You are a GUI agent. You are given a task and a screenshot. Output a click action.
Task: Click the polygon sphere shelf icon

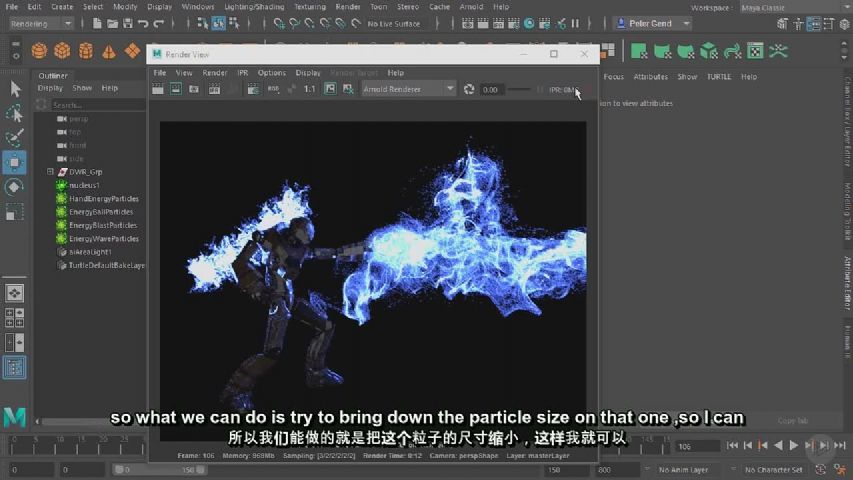click(x=39, y=51)
